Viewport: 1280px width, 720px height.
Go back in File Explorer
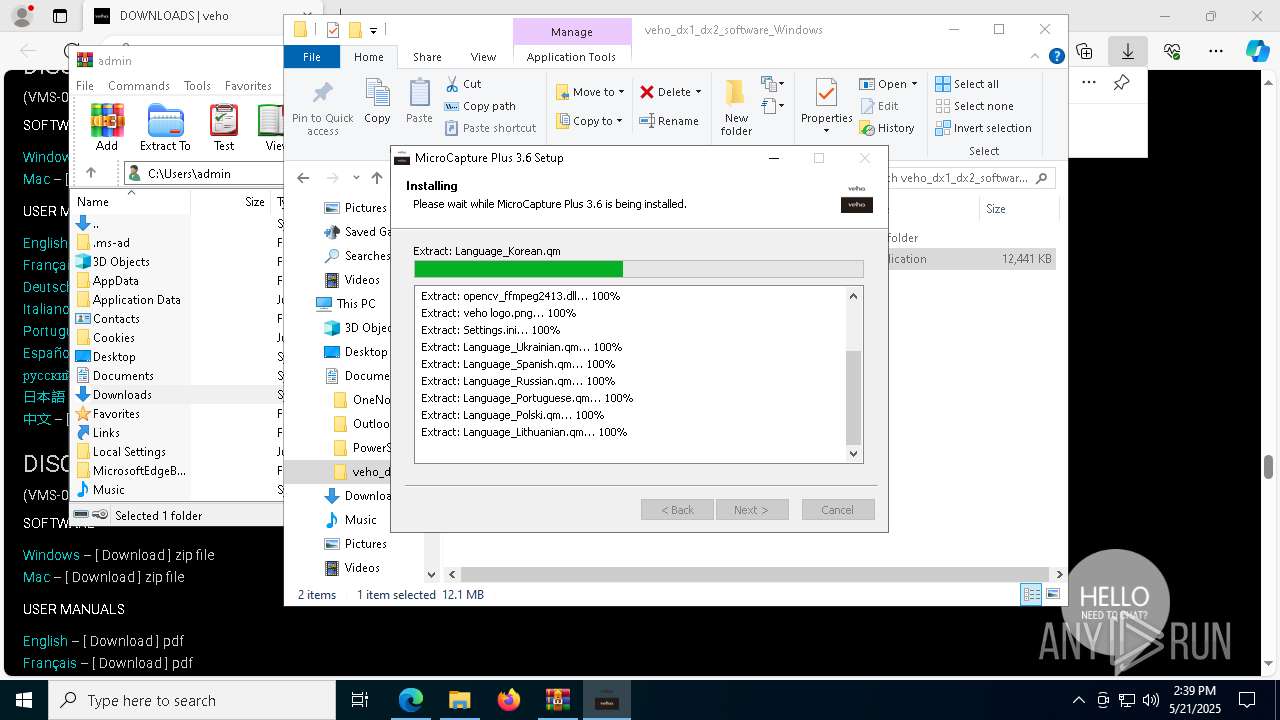coord(303,178)
